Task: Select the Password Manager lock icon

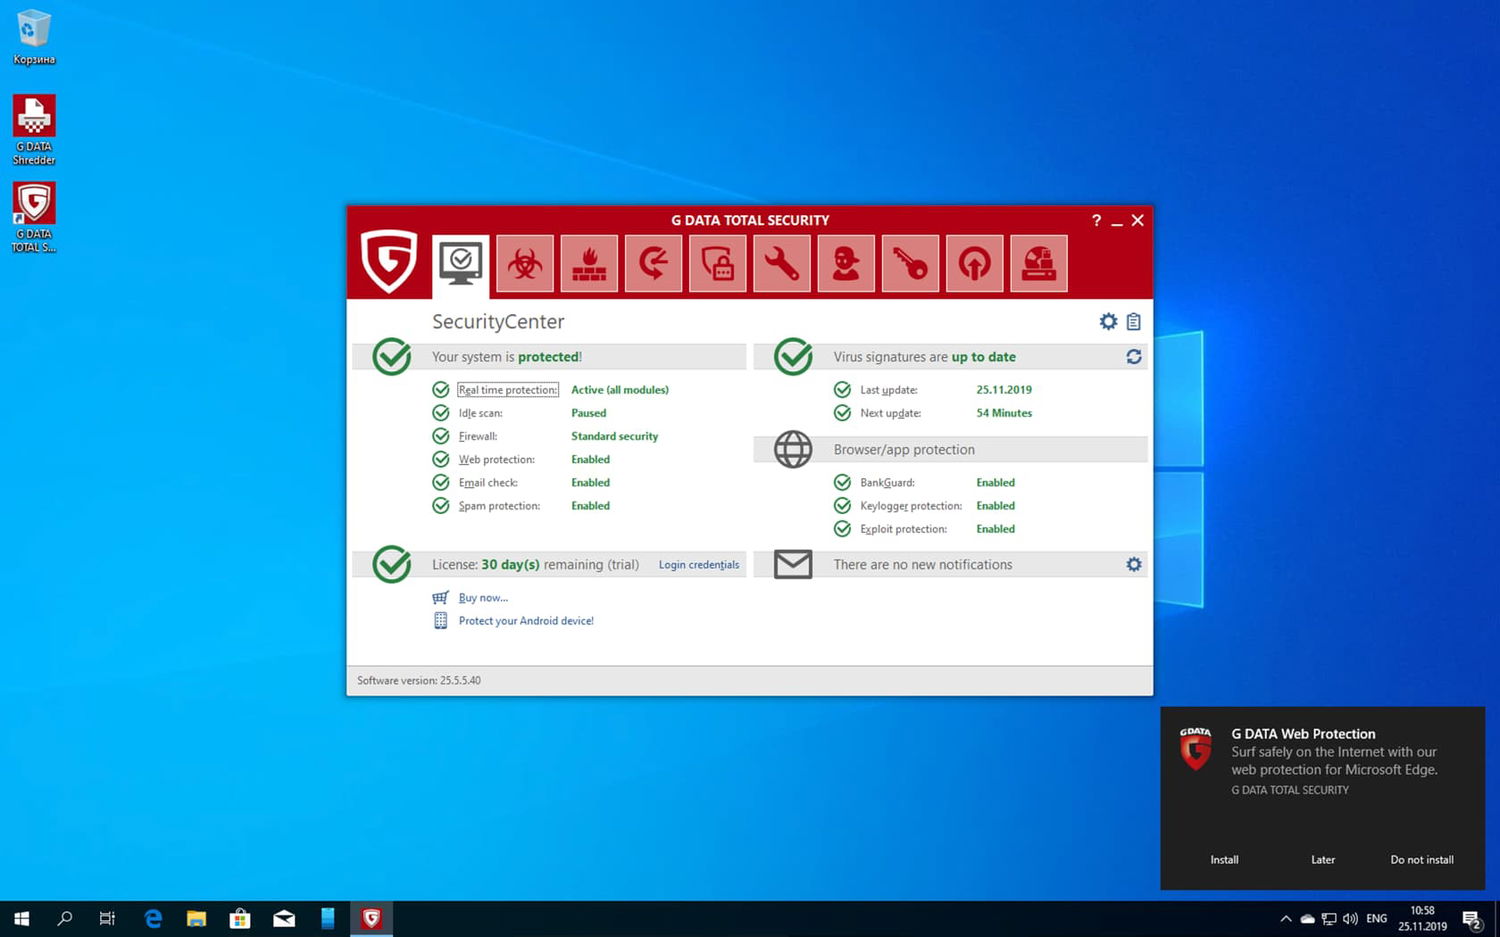Action: click(x=717, y=264)
